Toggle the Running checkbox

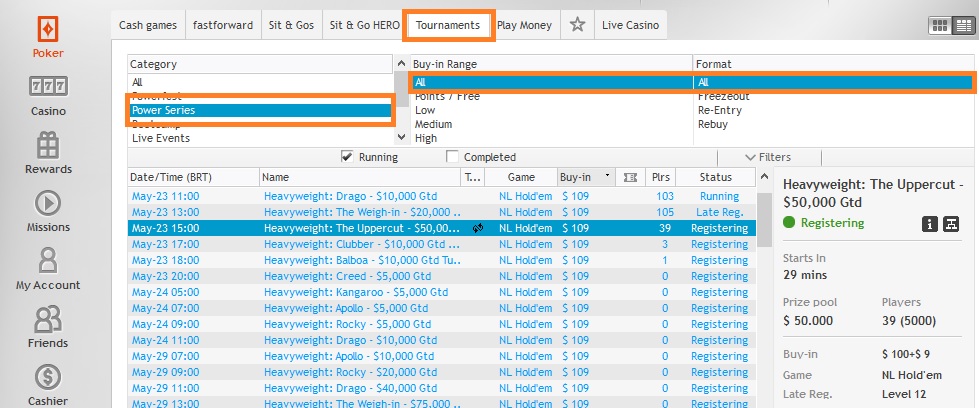coord(347,157)
